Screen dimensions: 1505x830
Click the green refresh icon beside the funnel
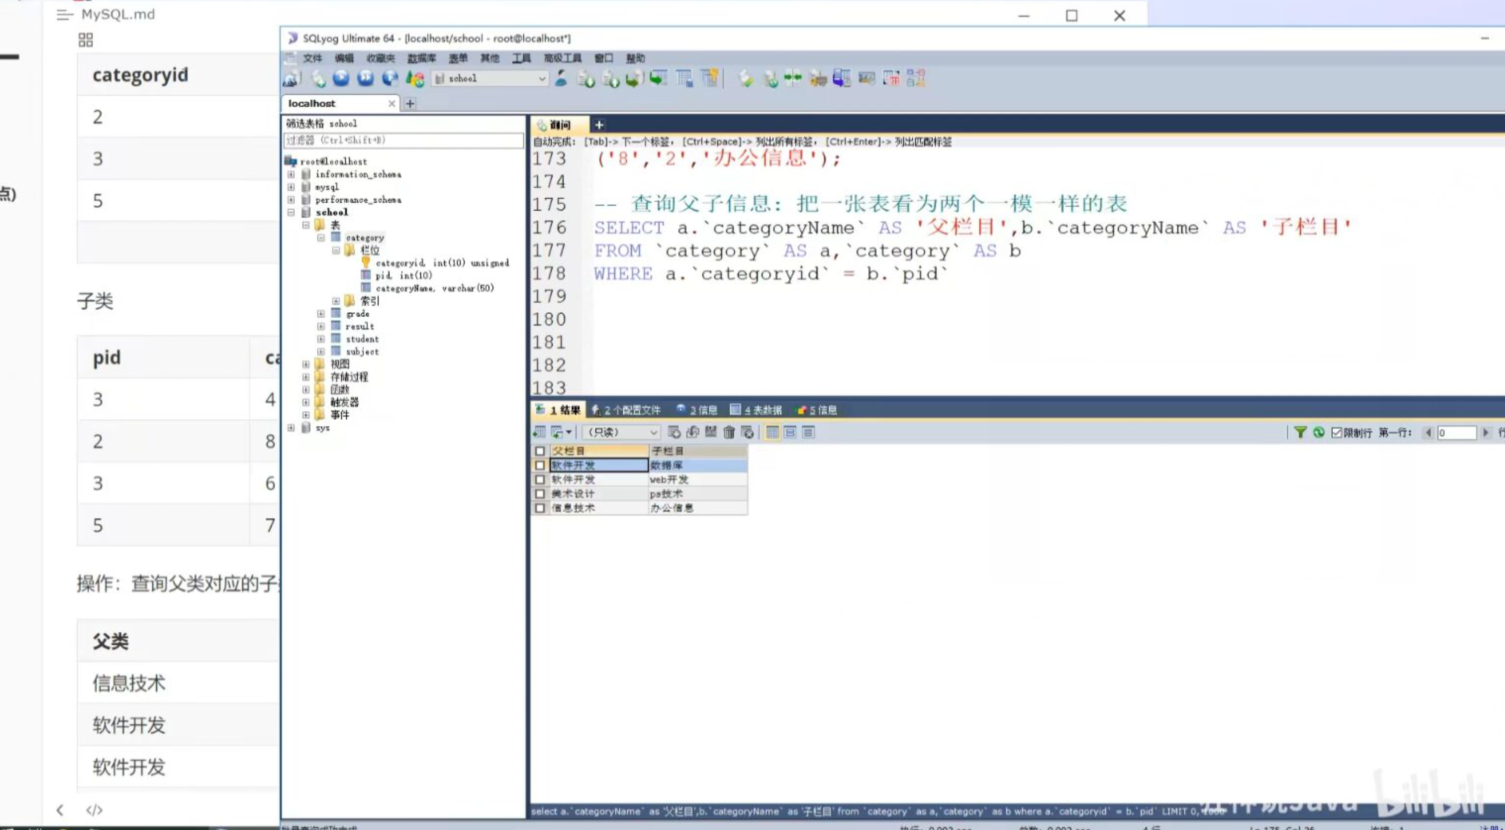1318,432
